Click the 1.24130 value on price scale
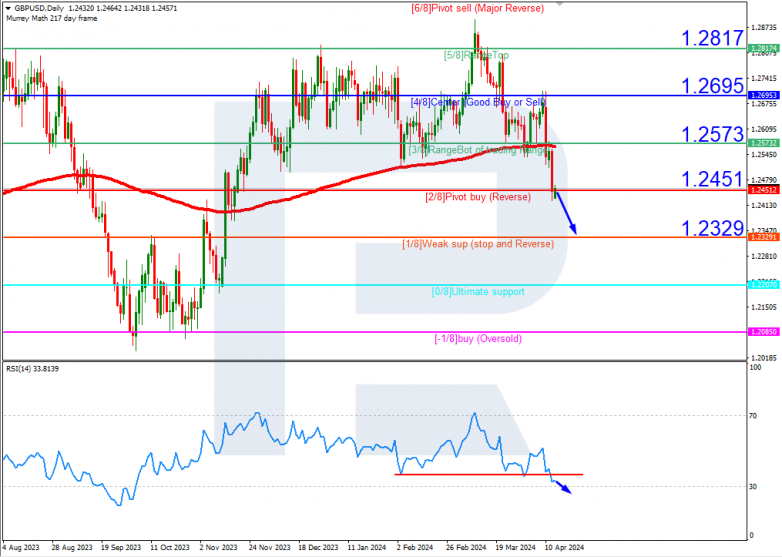Screen dimensions: 782x557 coord(764,205)
